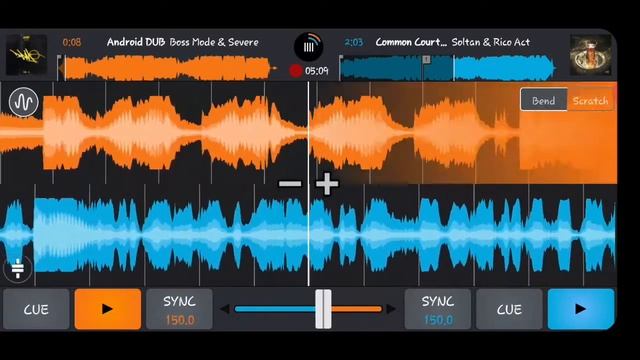Open the mixer EQ icon on blue deck
The height and width of the screenshot is (360, 640).
(18, 269)
